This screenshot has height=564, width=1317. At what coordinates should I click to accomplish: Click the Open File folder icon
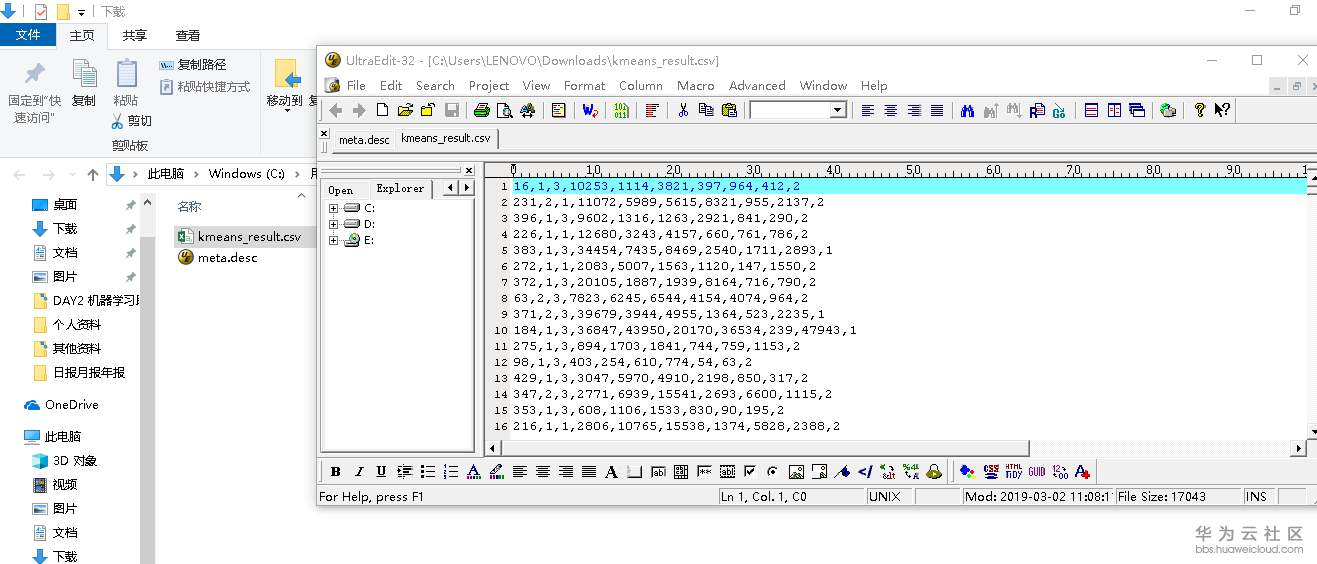406,110
